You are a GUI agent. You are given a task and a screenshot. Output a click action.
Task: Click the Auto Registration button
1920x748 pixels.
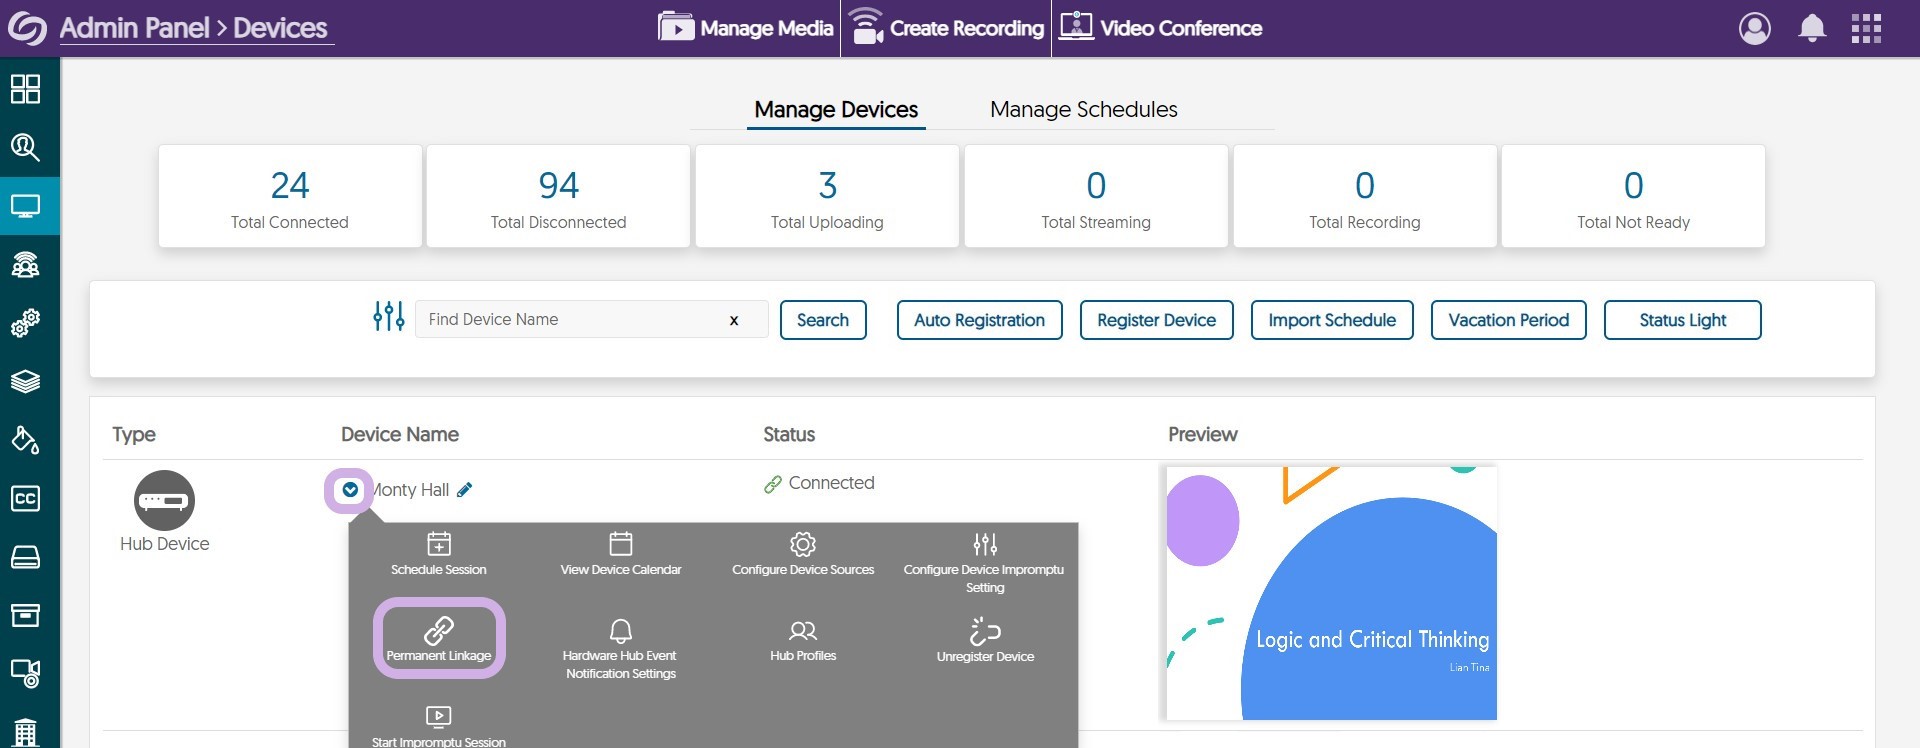(x=979, y=320)
